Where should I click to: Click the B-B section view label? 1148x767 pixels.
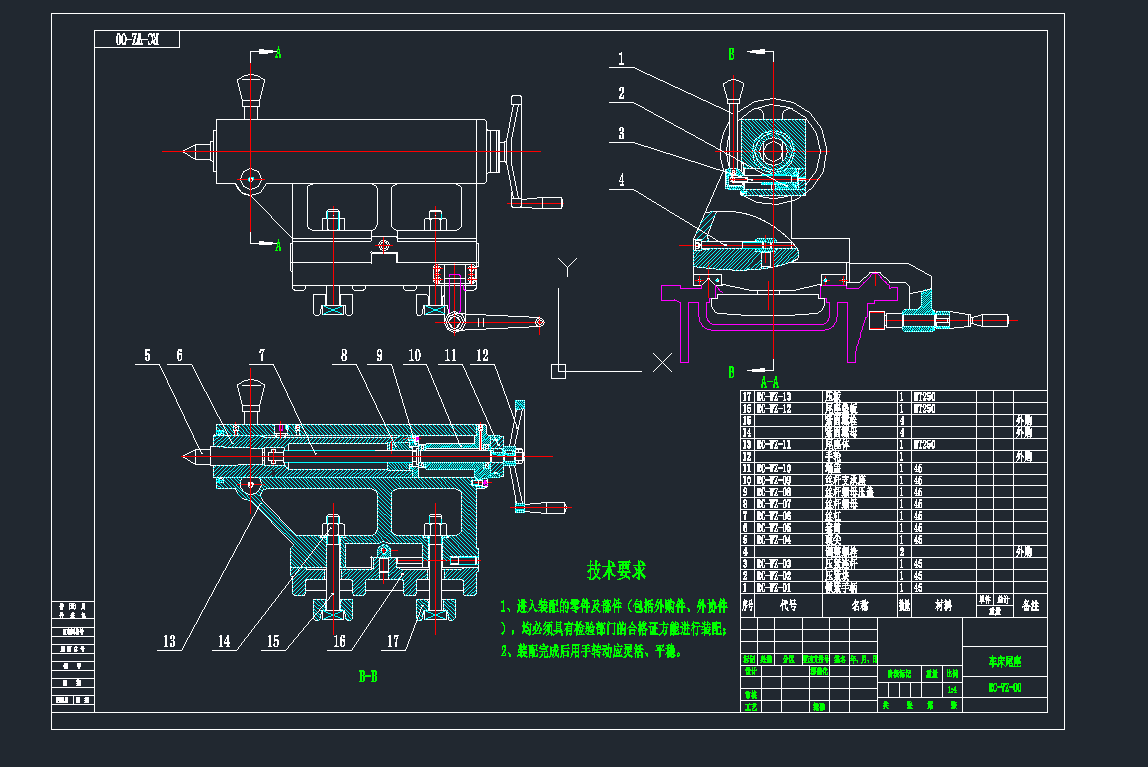(368, 677)
